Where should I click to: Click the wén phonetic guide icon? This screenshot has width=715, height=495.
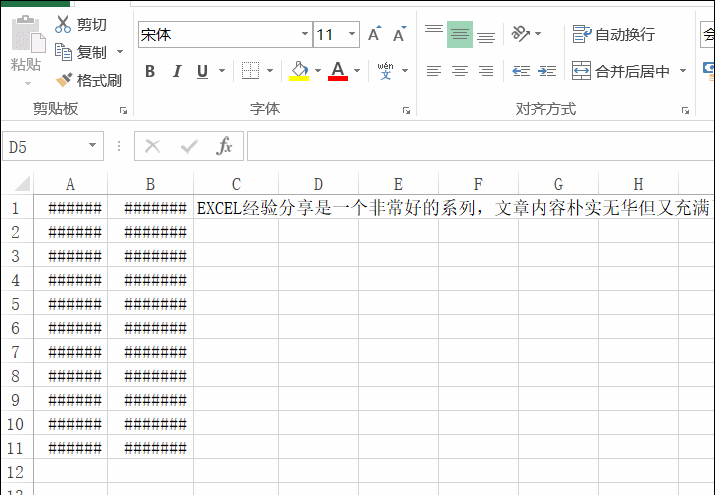tap(386, 71)
